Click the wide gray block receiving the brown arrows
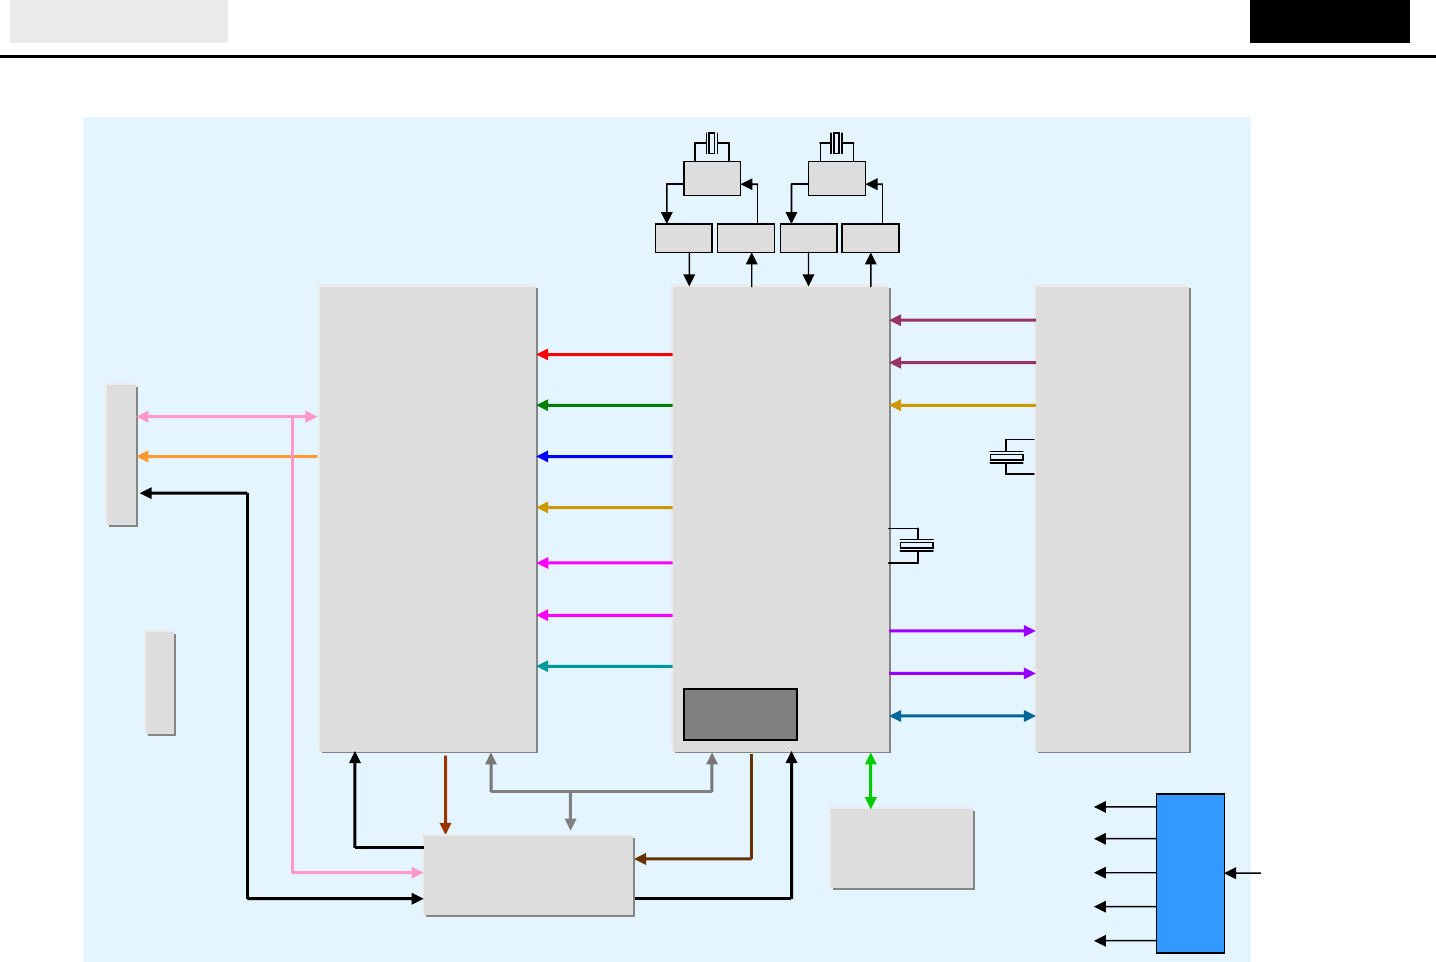This screenshot has height=962, width=1436. click(x=529, y=875)
